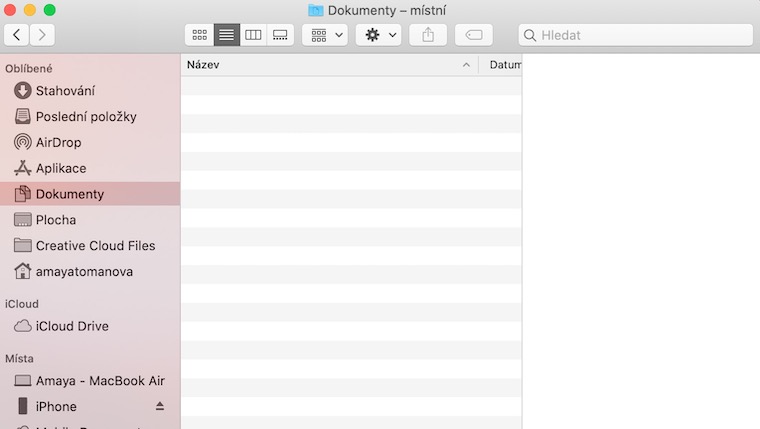Switch to list view
This screenshot has height=429, width=760.
[226, 35]
